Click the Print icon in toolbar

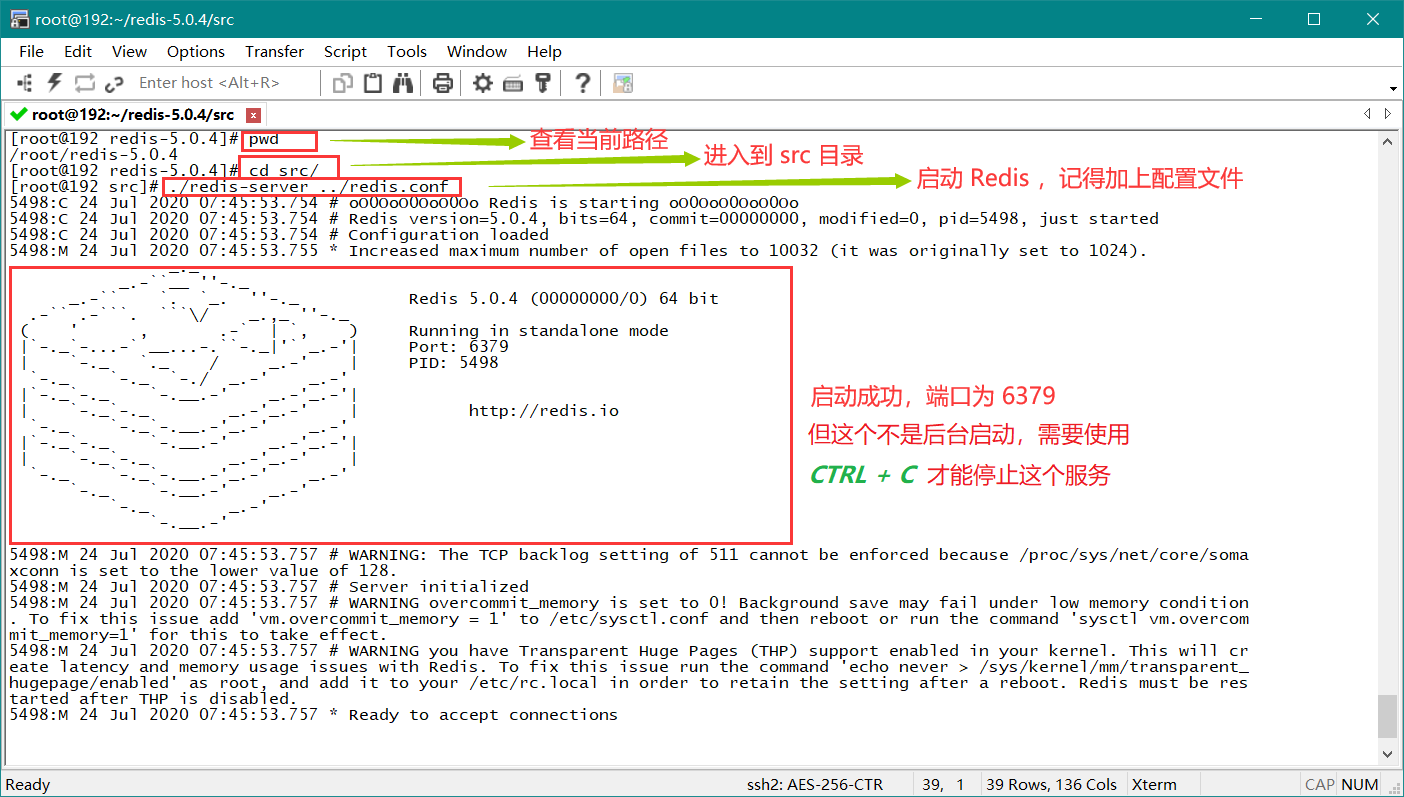[442, 83]
